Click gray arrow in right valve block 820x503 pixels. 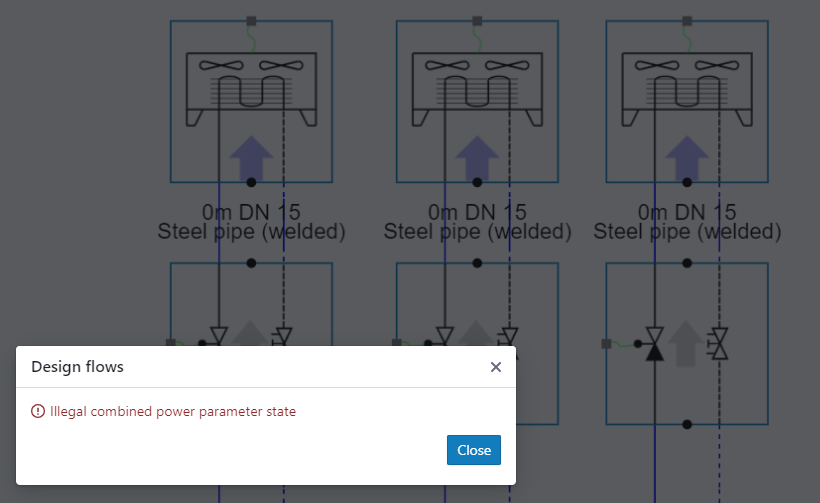tap(687, 343)
